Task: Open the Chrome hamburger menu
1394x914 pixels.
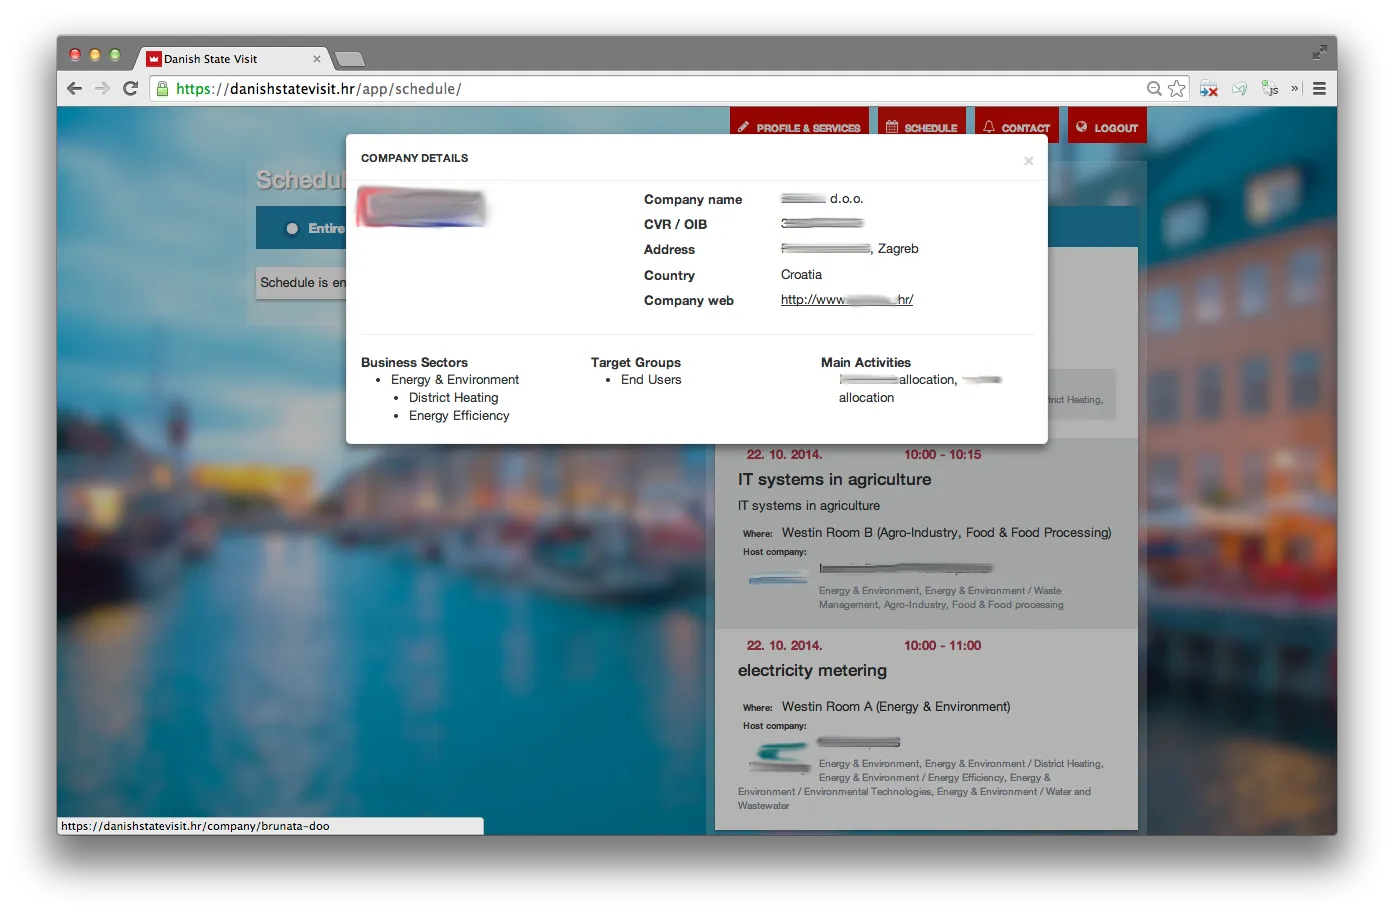Action: pos(1319,88)
